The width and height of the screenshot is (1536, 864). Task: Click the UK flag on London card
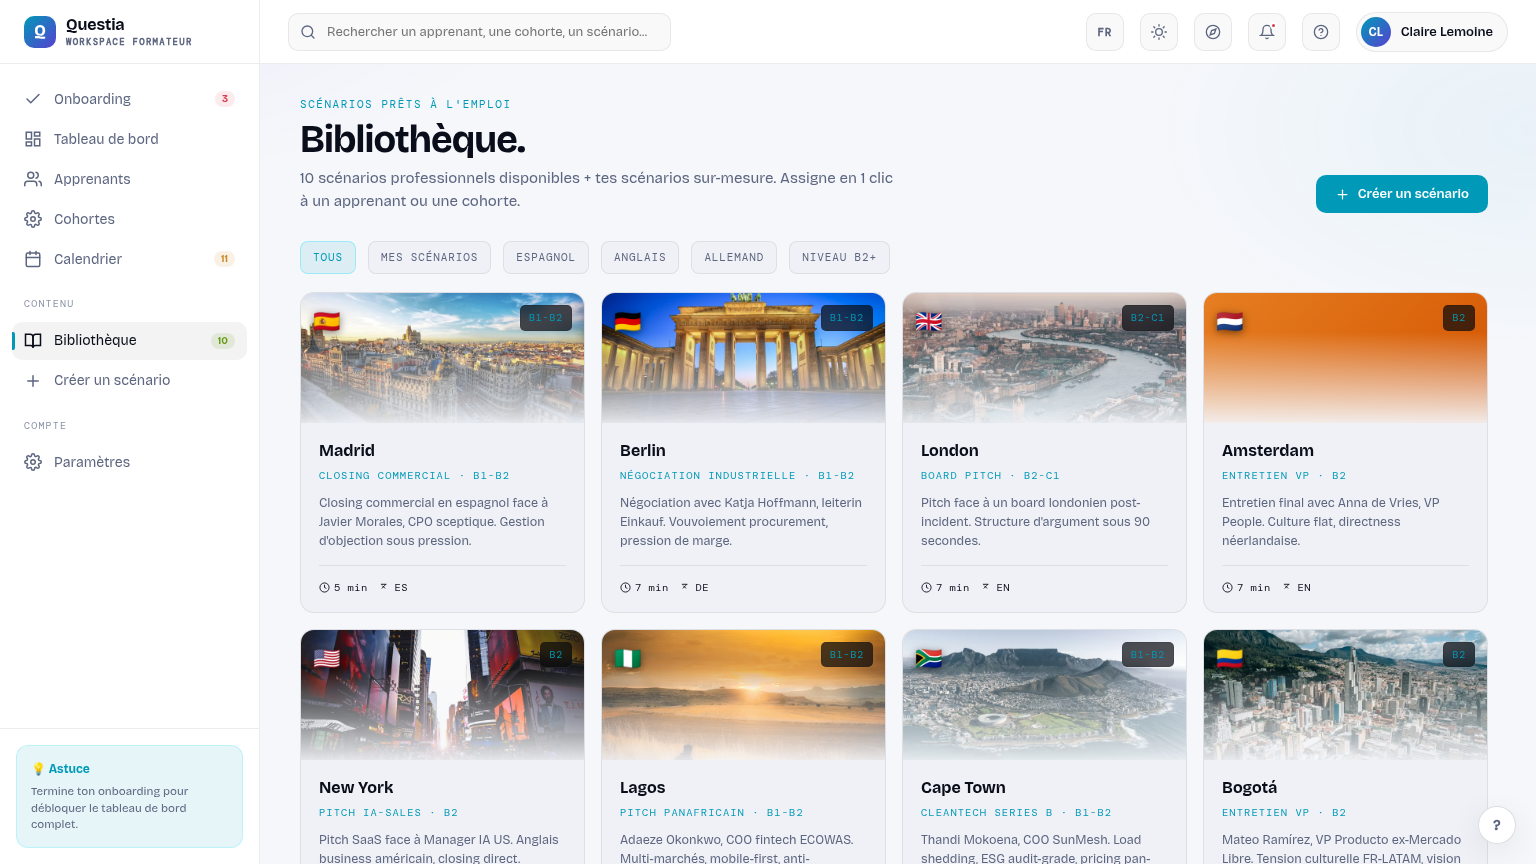pyautogui.click(x=929, y=321)
